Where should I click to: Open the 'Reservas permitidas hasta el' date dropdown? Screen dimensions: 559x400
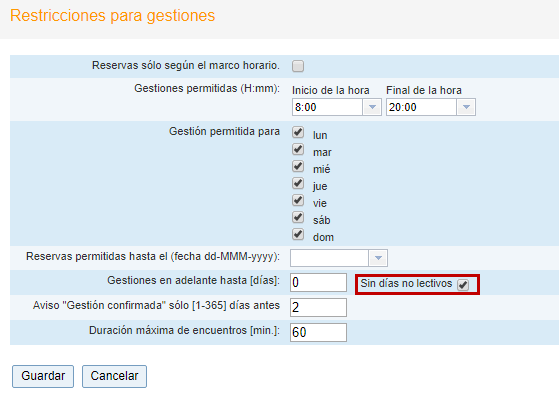pyautogui.click(x=378, y=258)
